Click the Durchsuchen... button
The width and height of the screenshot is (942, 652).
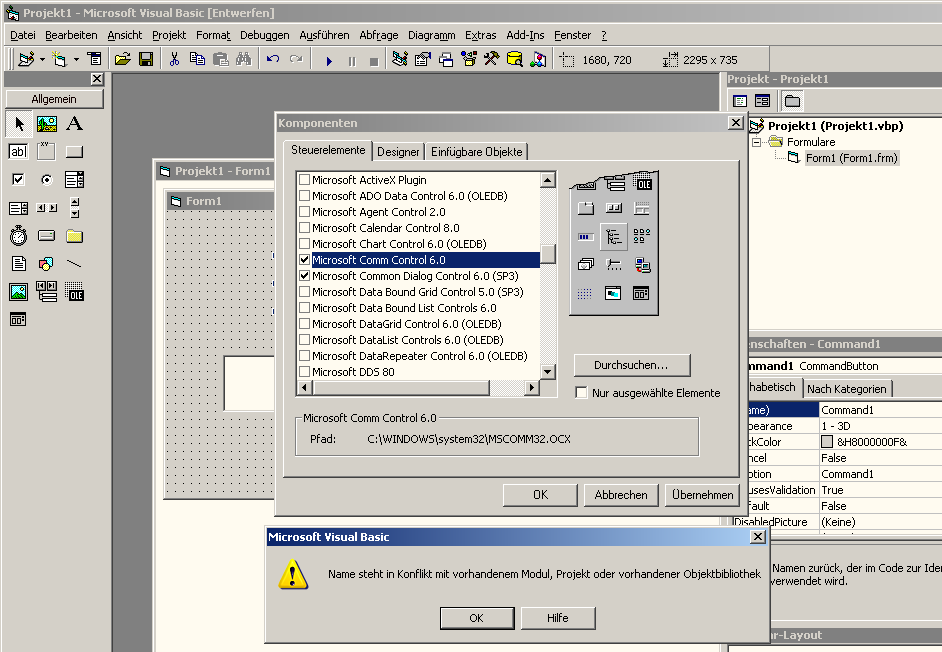(x=634, y=365)
